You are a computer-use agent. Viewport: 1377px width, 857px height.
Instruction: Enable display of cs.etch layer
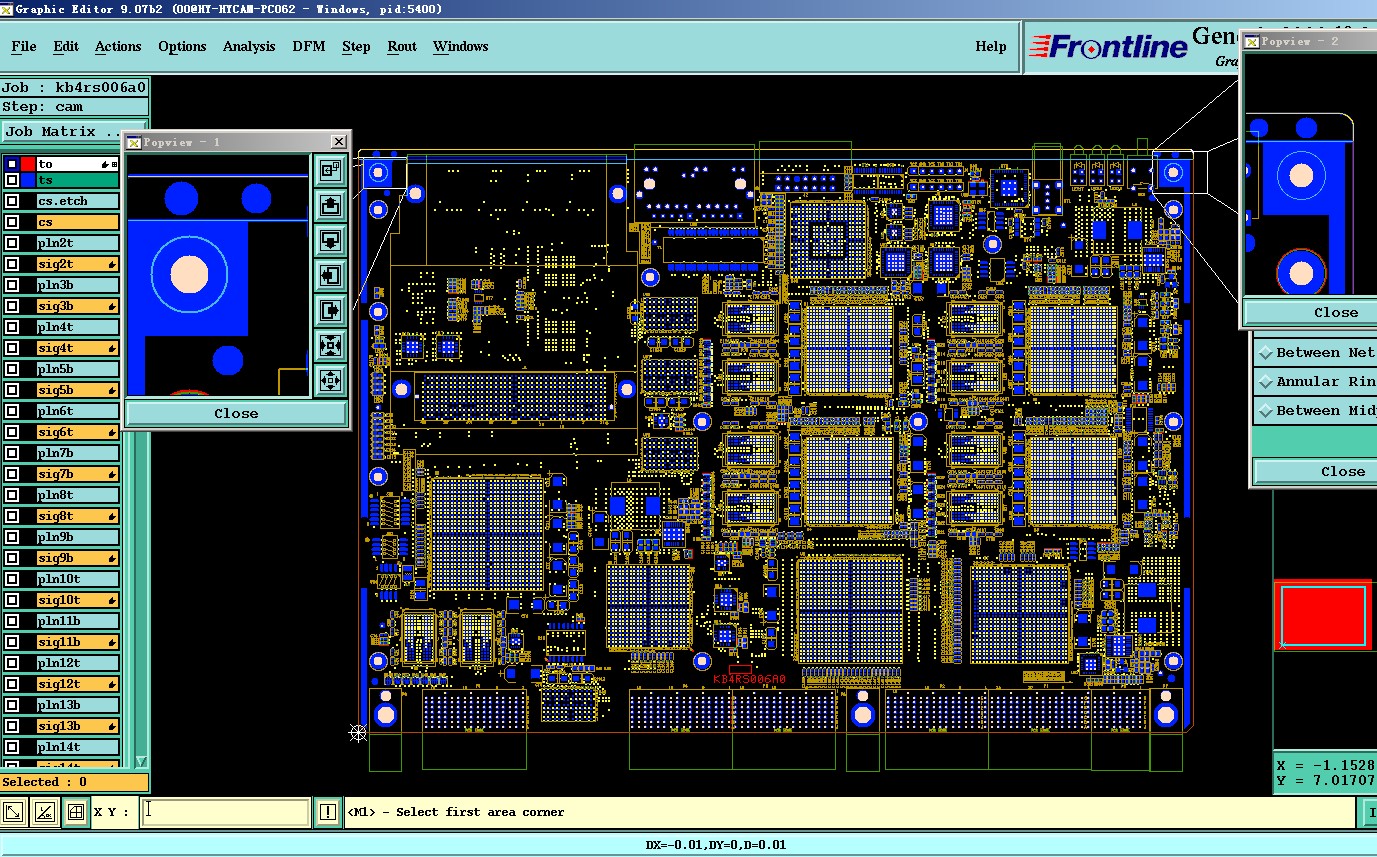12,201
